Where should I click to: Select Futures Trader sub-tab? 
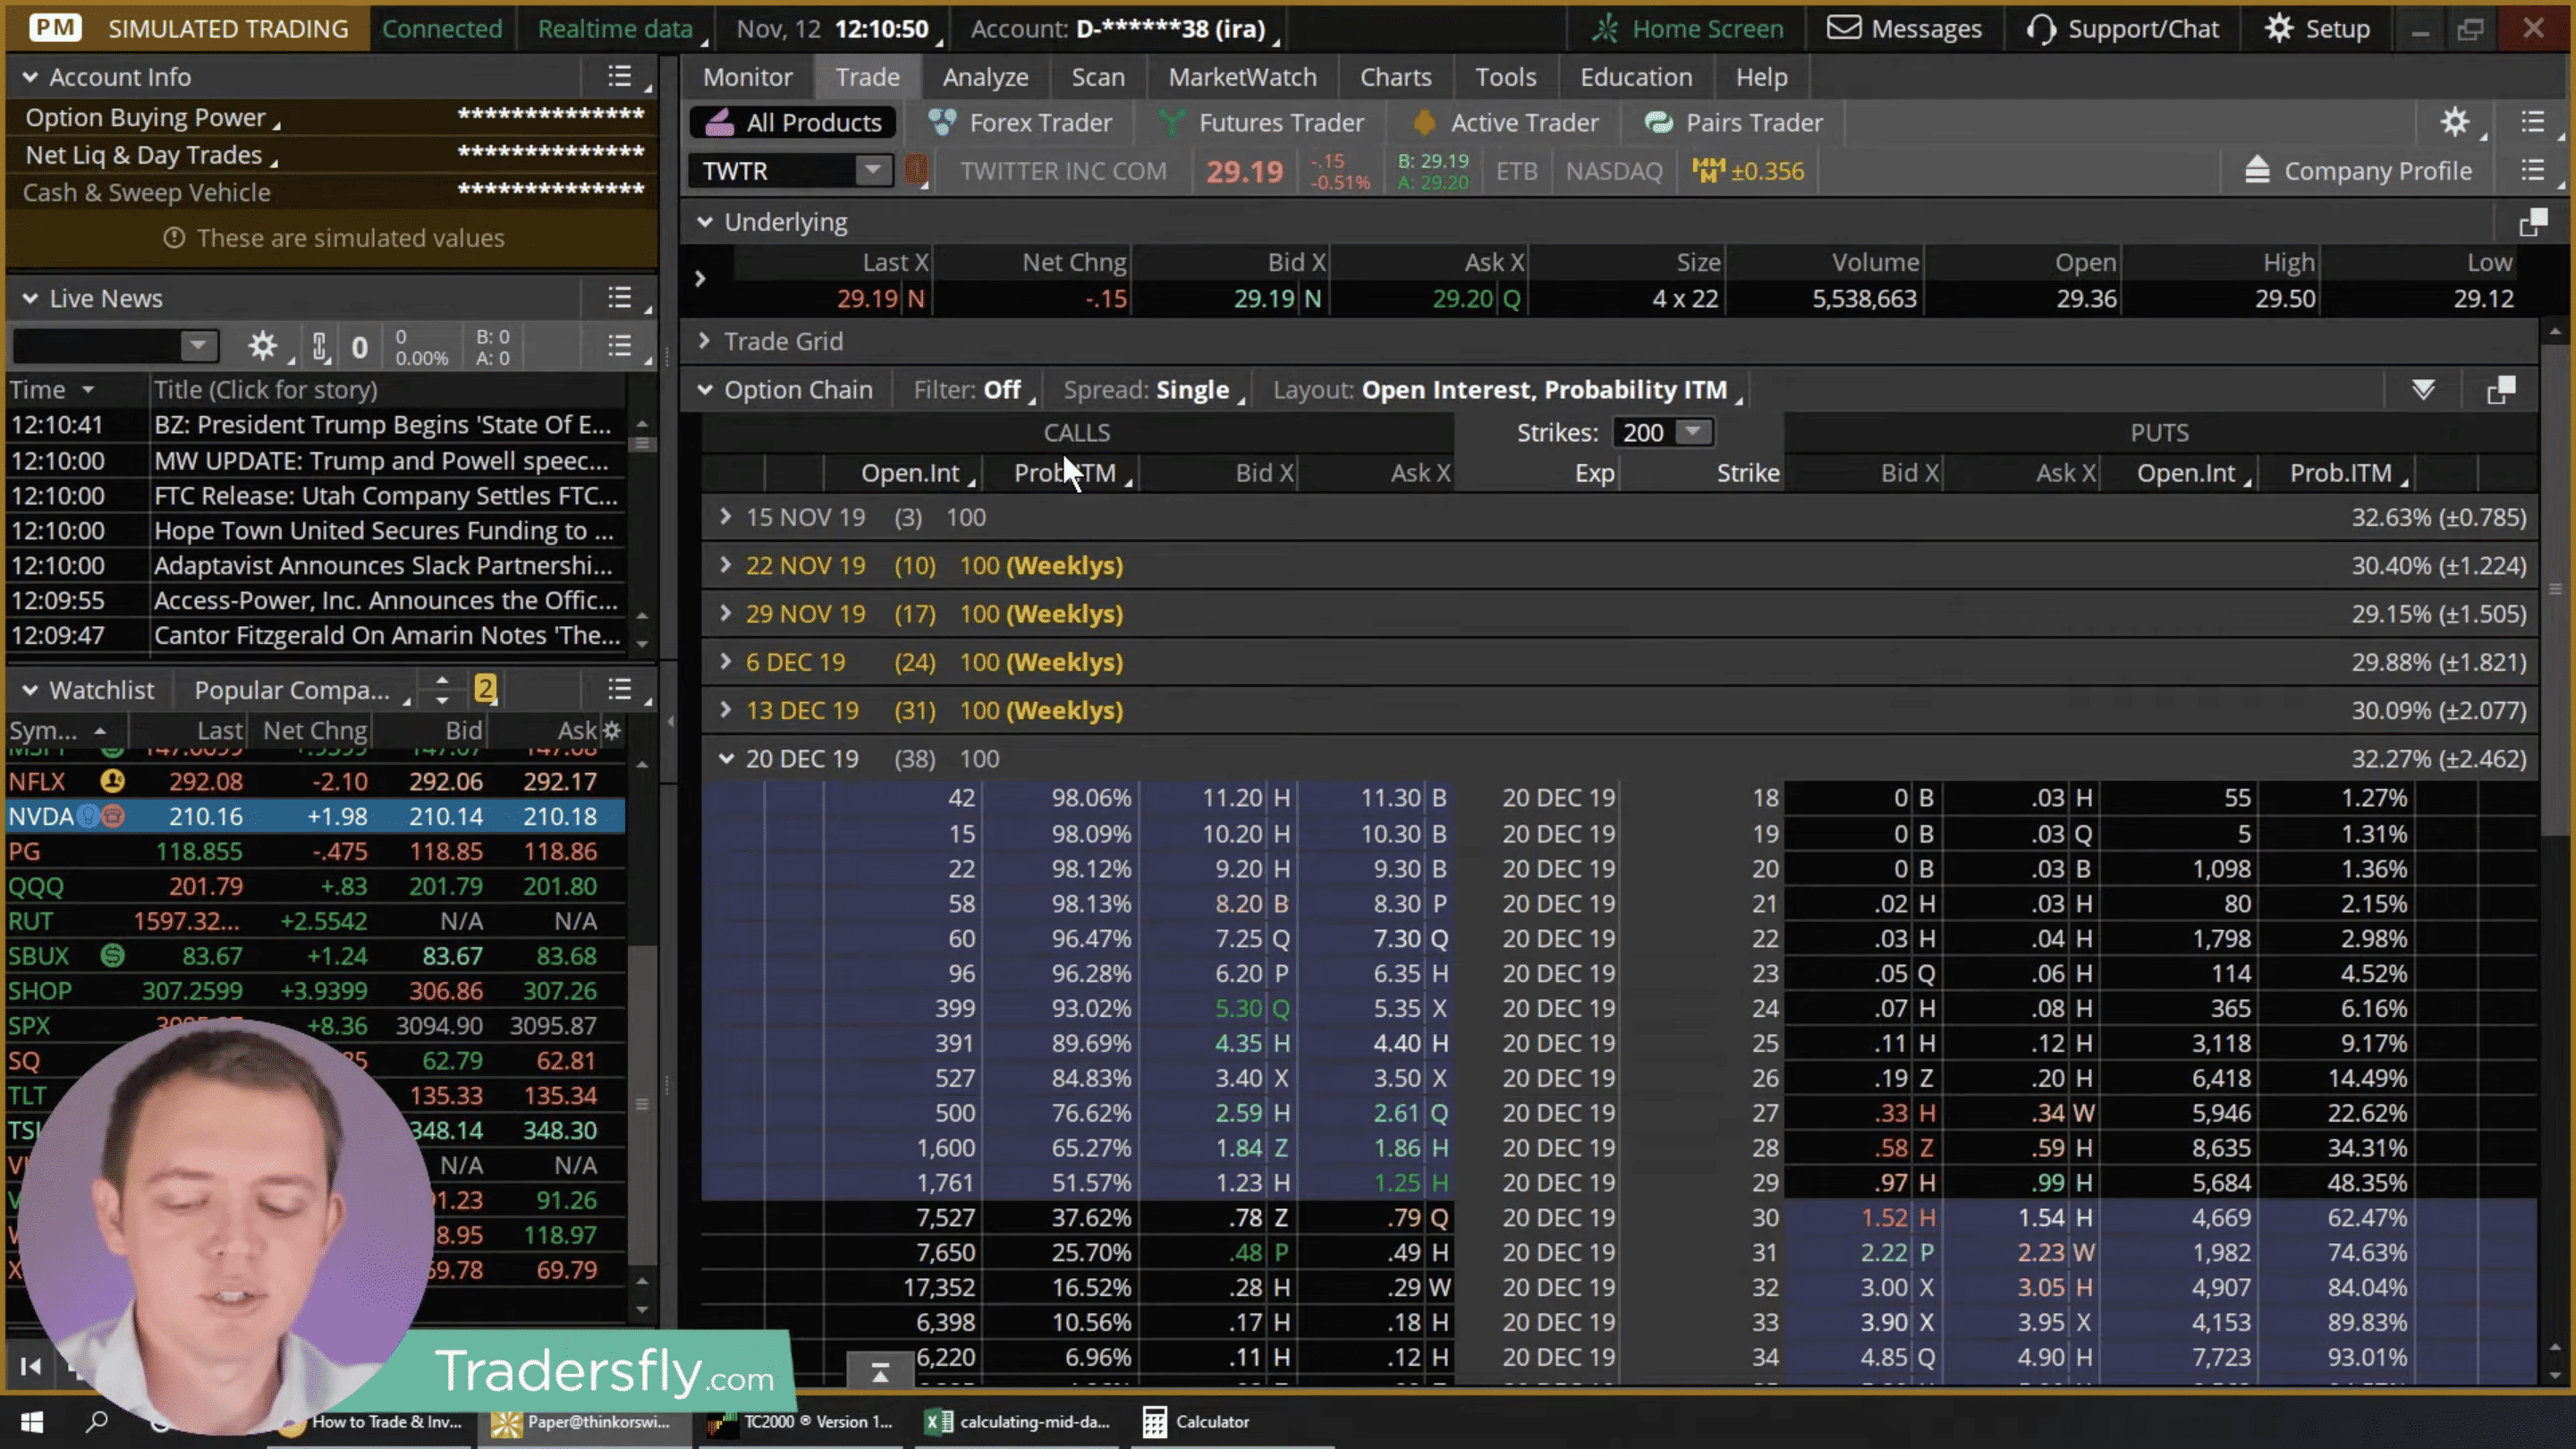[1261, 122]
